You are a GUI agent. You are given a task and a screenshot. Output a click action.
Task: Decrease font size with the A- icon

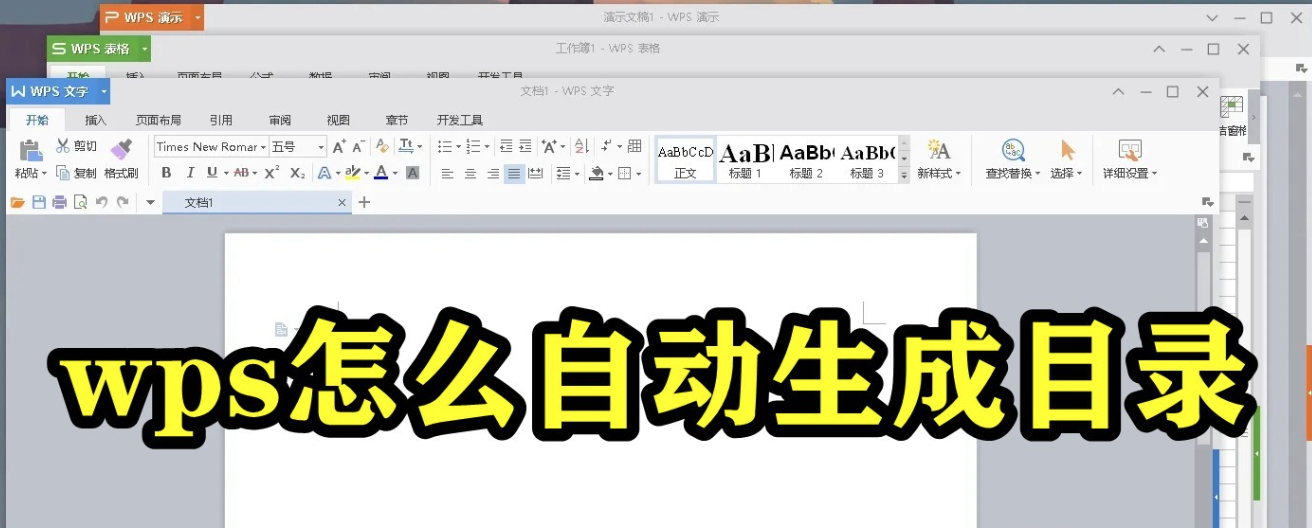click(359, 146)
